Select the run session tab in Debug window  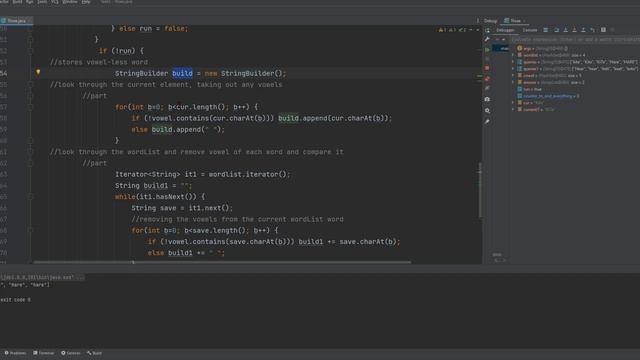tap(513, 20)
